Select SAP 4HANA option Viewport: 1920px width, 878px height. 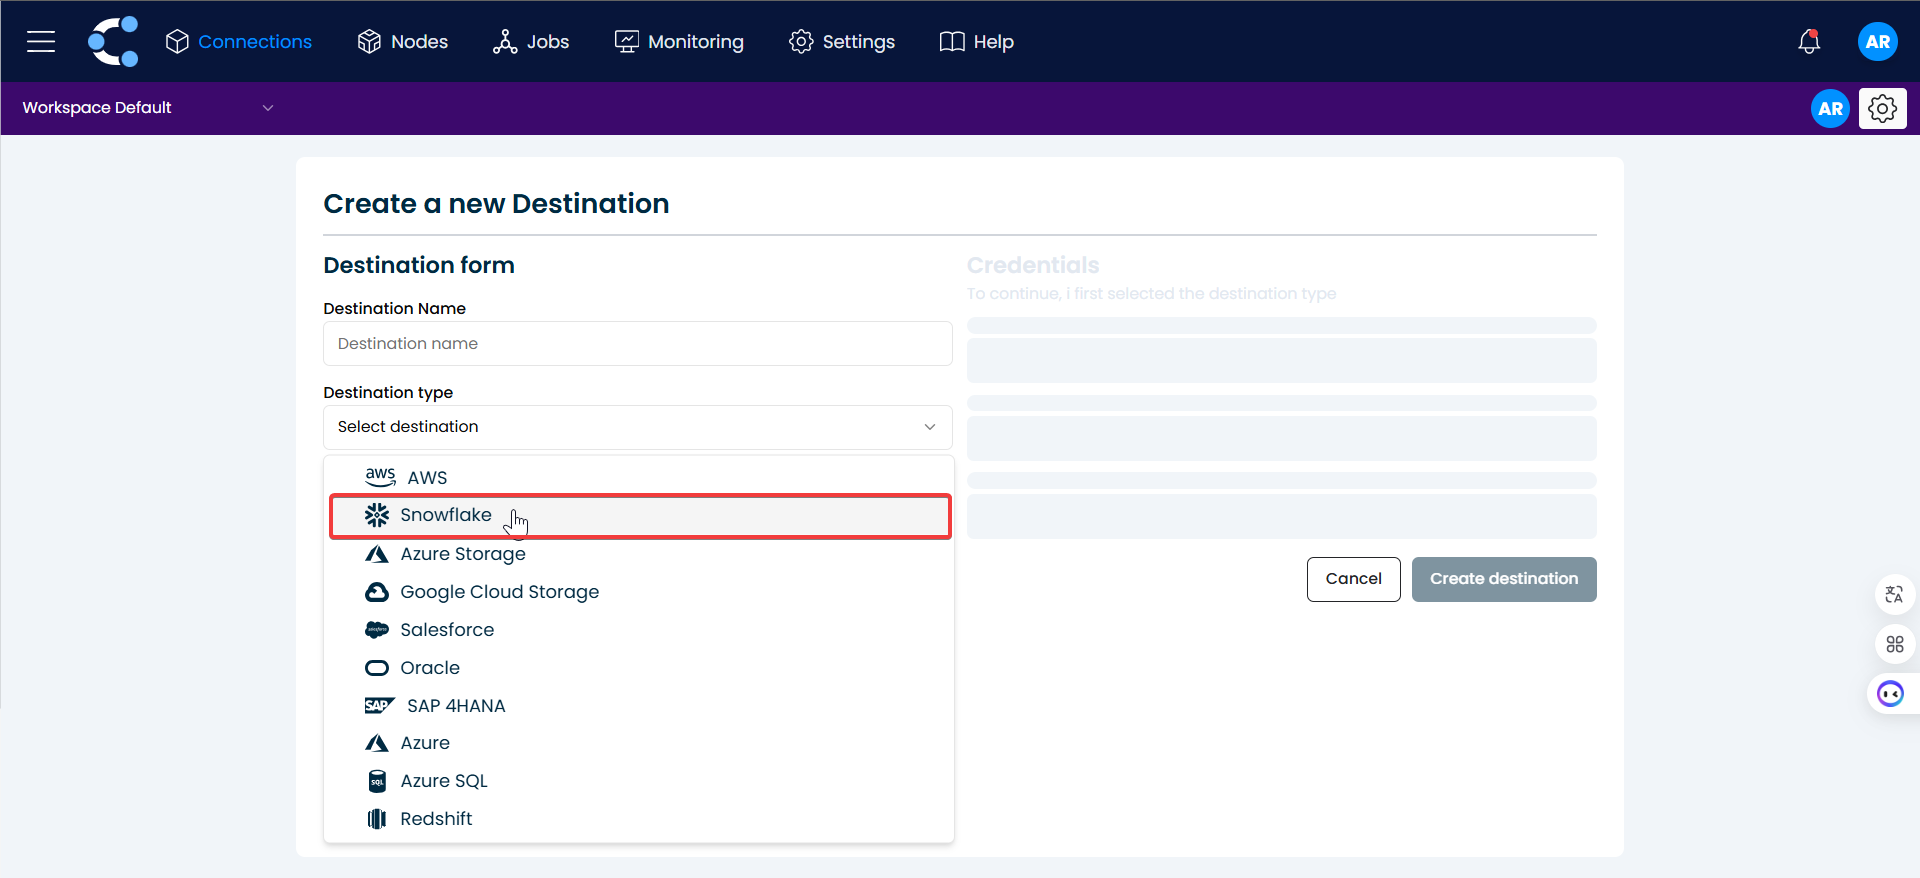click(639, 706)
